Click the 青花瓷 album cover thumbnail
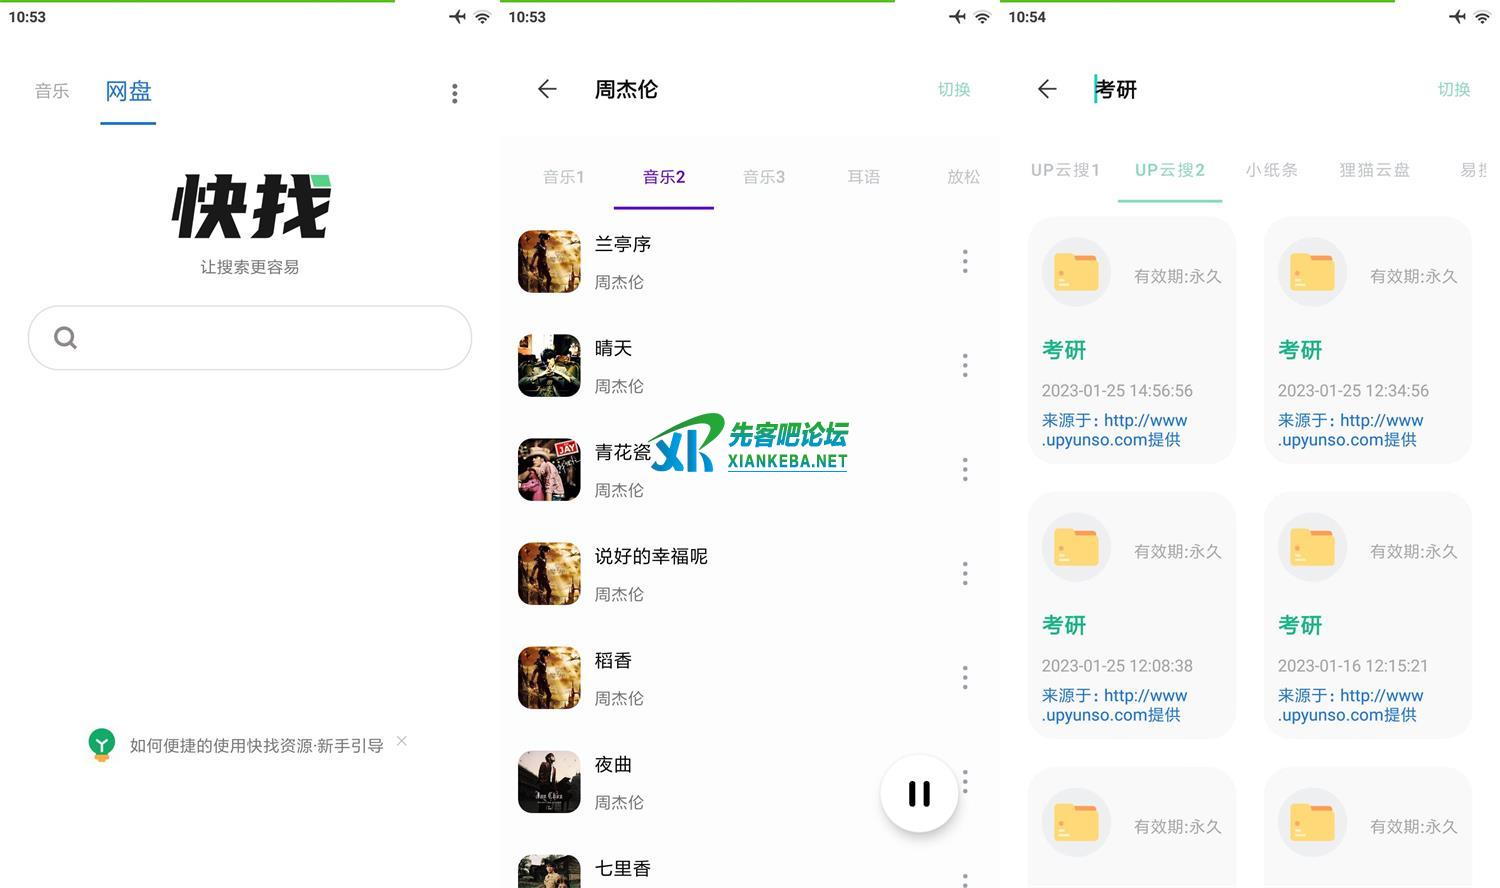Viewport: 1500px width, 888px height. (x=549, y=470)
